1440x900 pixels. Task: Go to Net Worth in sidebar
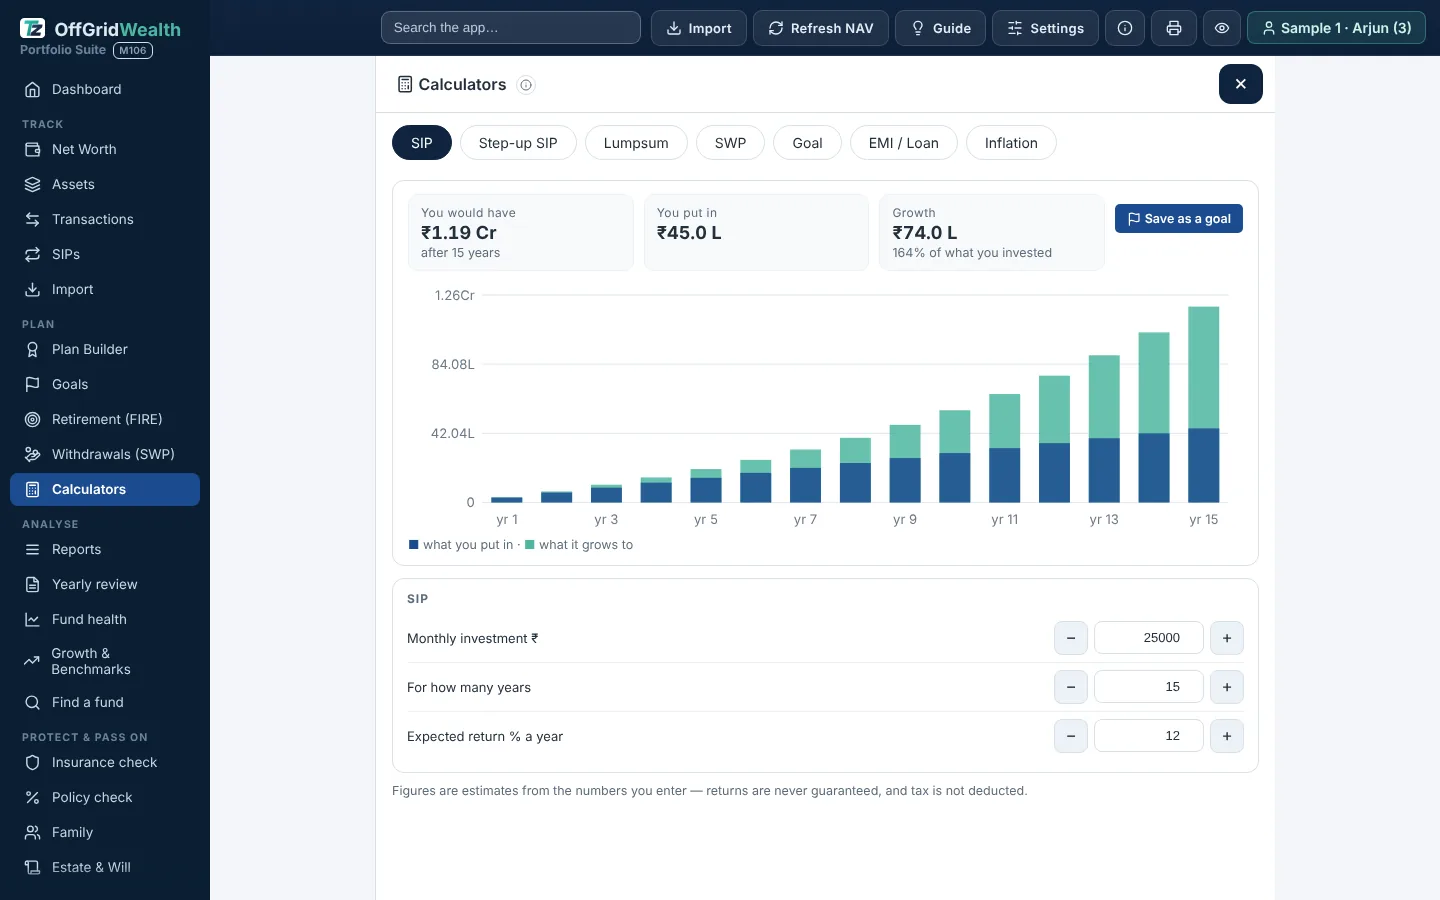(x=105, y=149)
